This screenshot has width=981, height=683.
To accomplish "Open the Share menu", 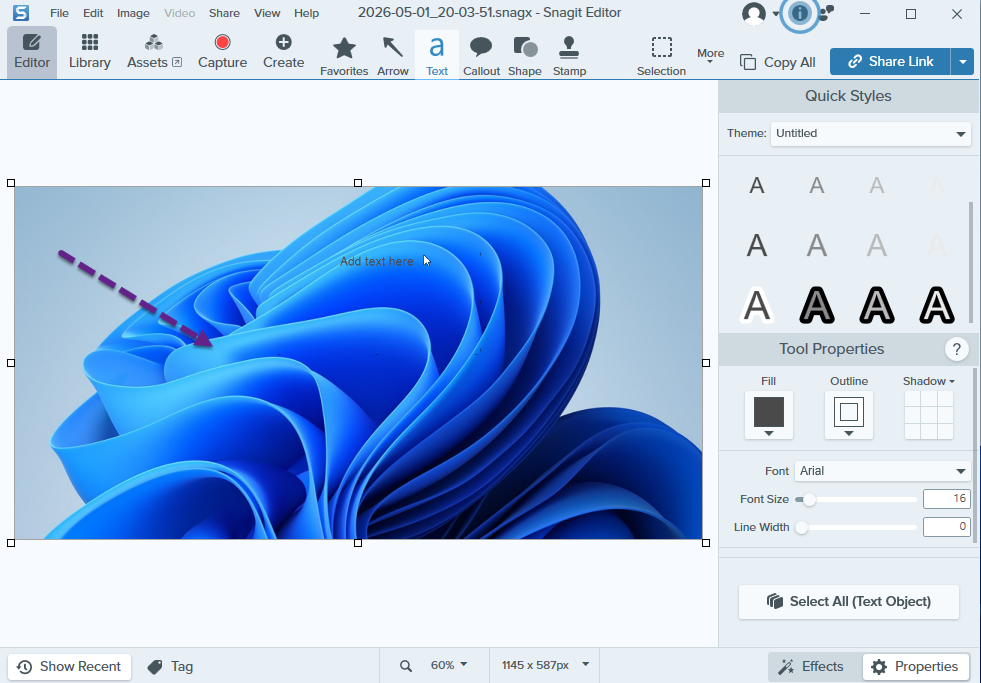I will (224, 13).
